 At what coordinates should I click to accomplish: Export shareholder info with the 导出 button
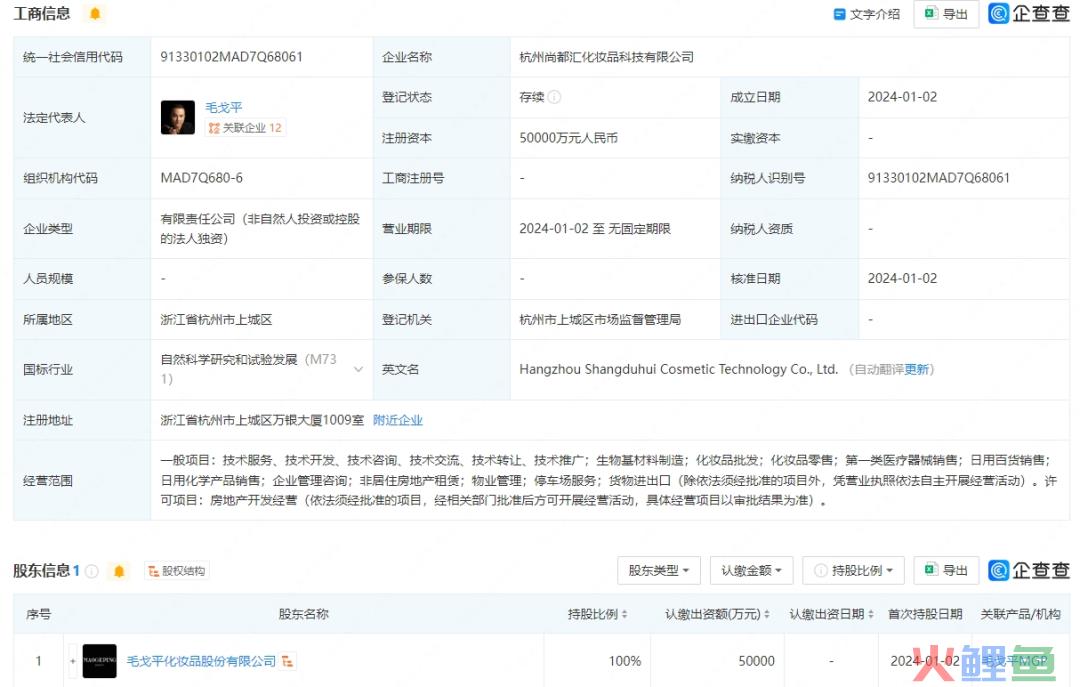pos(946,571)
